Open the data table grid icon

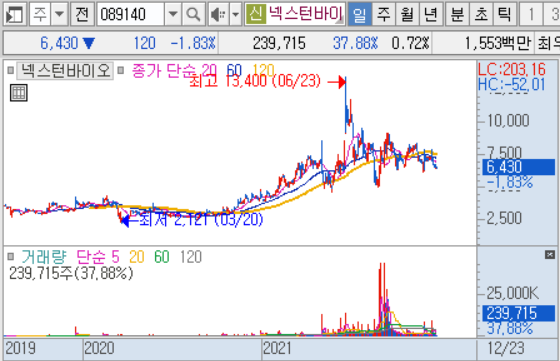coord(19,93)
